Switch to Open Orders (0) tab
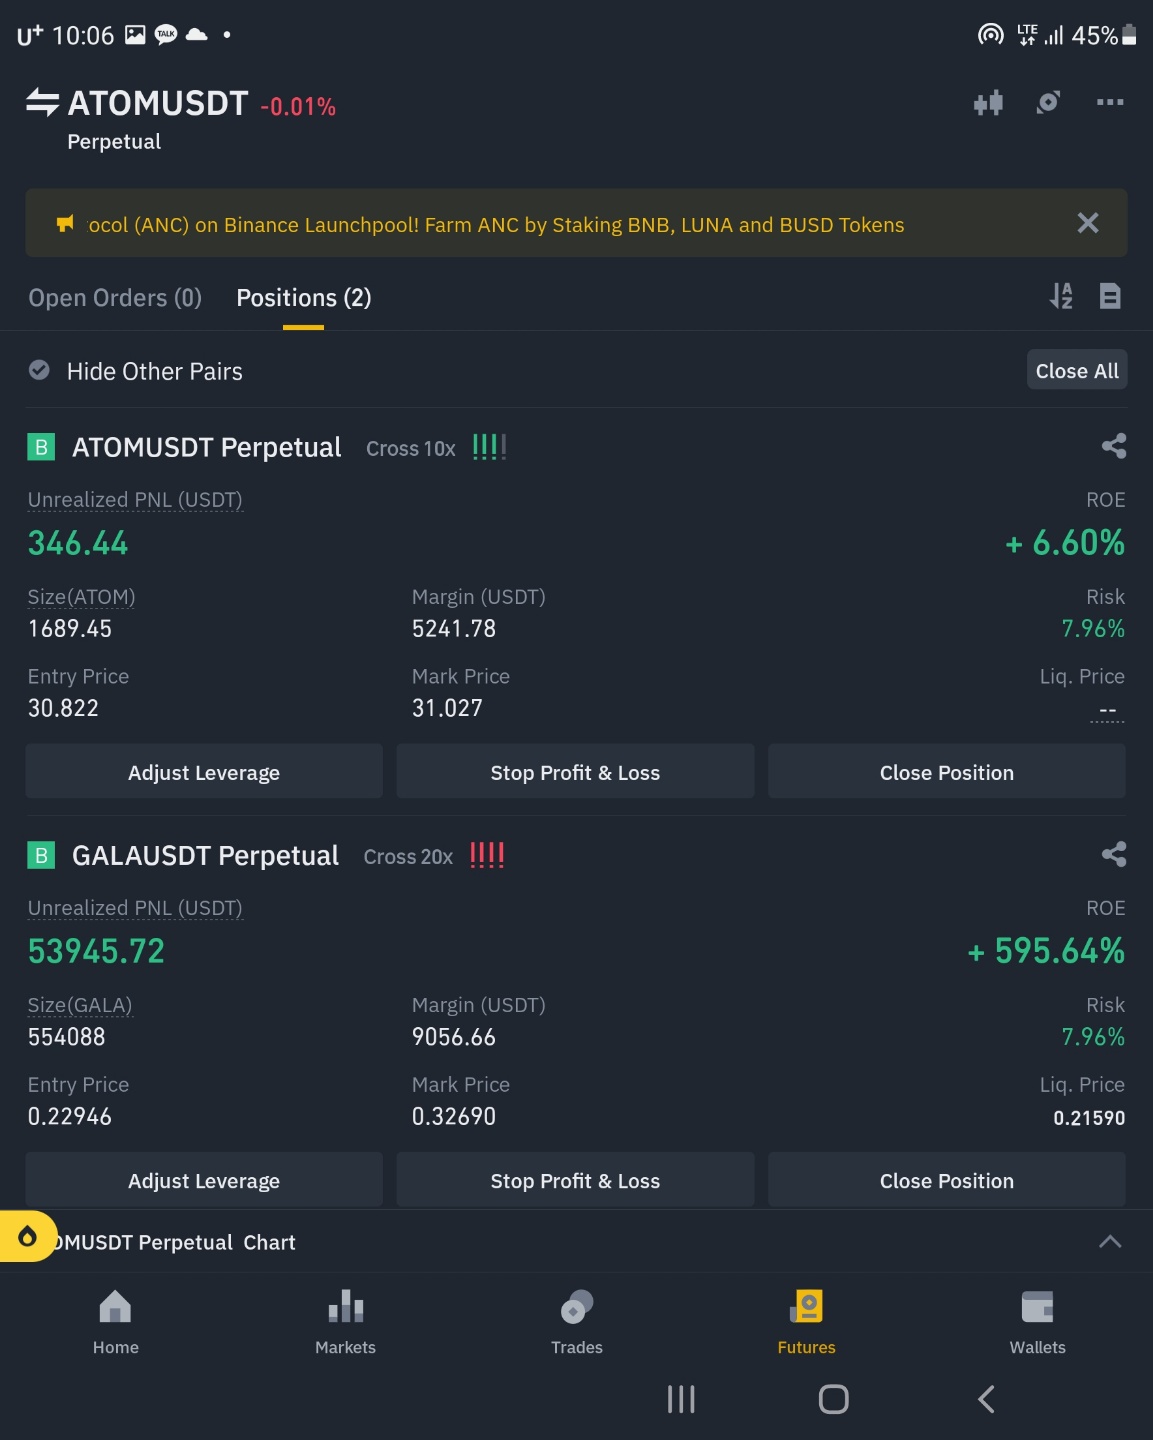Screen dimensions: 1153x1440 [115, 298]
